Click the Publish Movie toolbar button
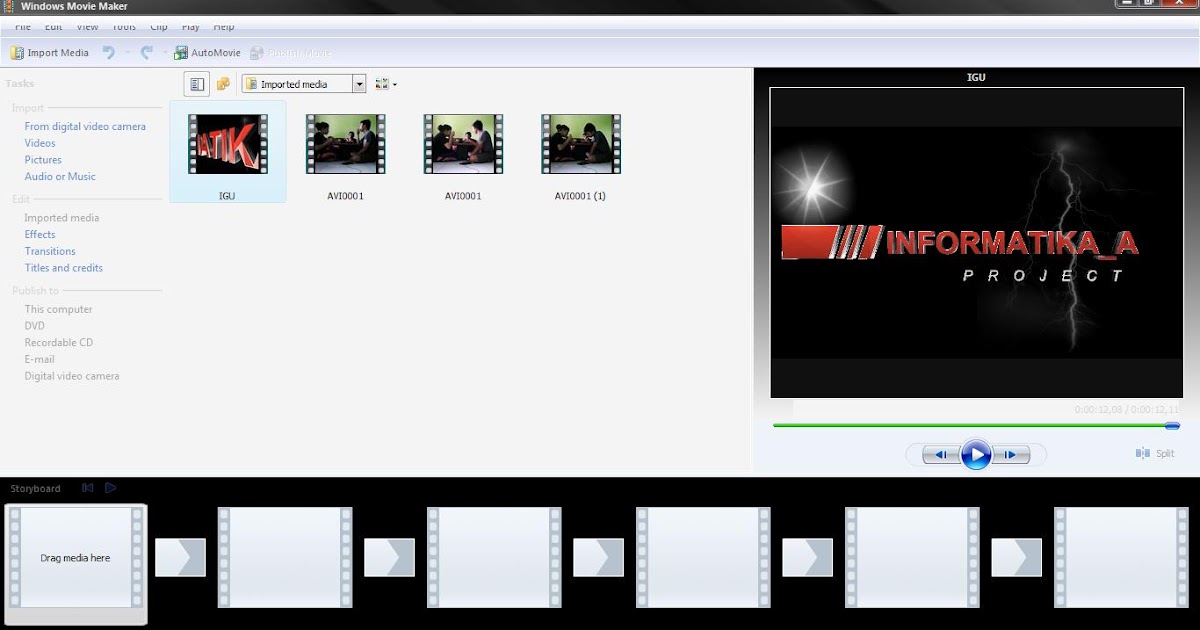The image size is (1200, 630). 292,53
